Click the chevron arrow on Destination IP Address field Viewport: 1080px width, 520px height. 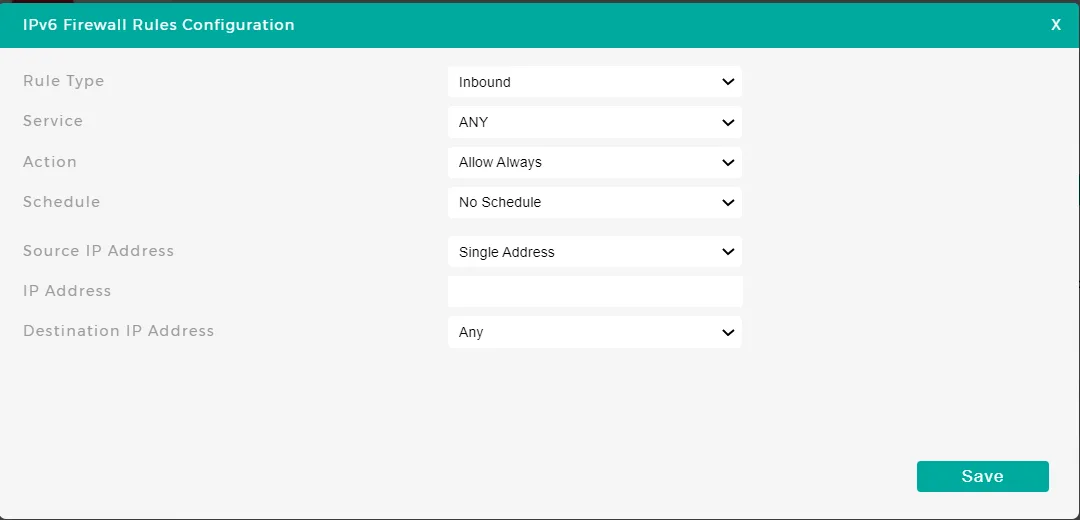728,332
